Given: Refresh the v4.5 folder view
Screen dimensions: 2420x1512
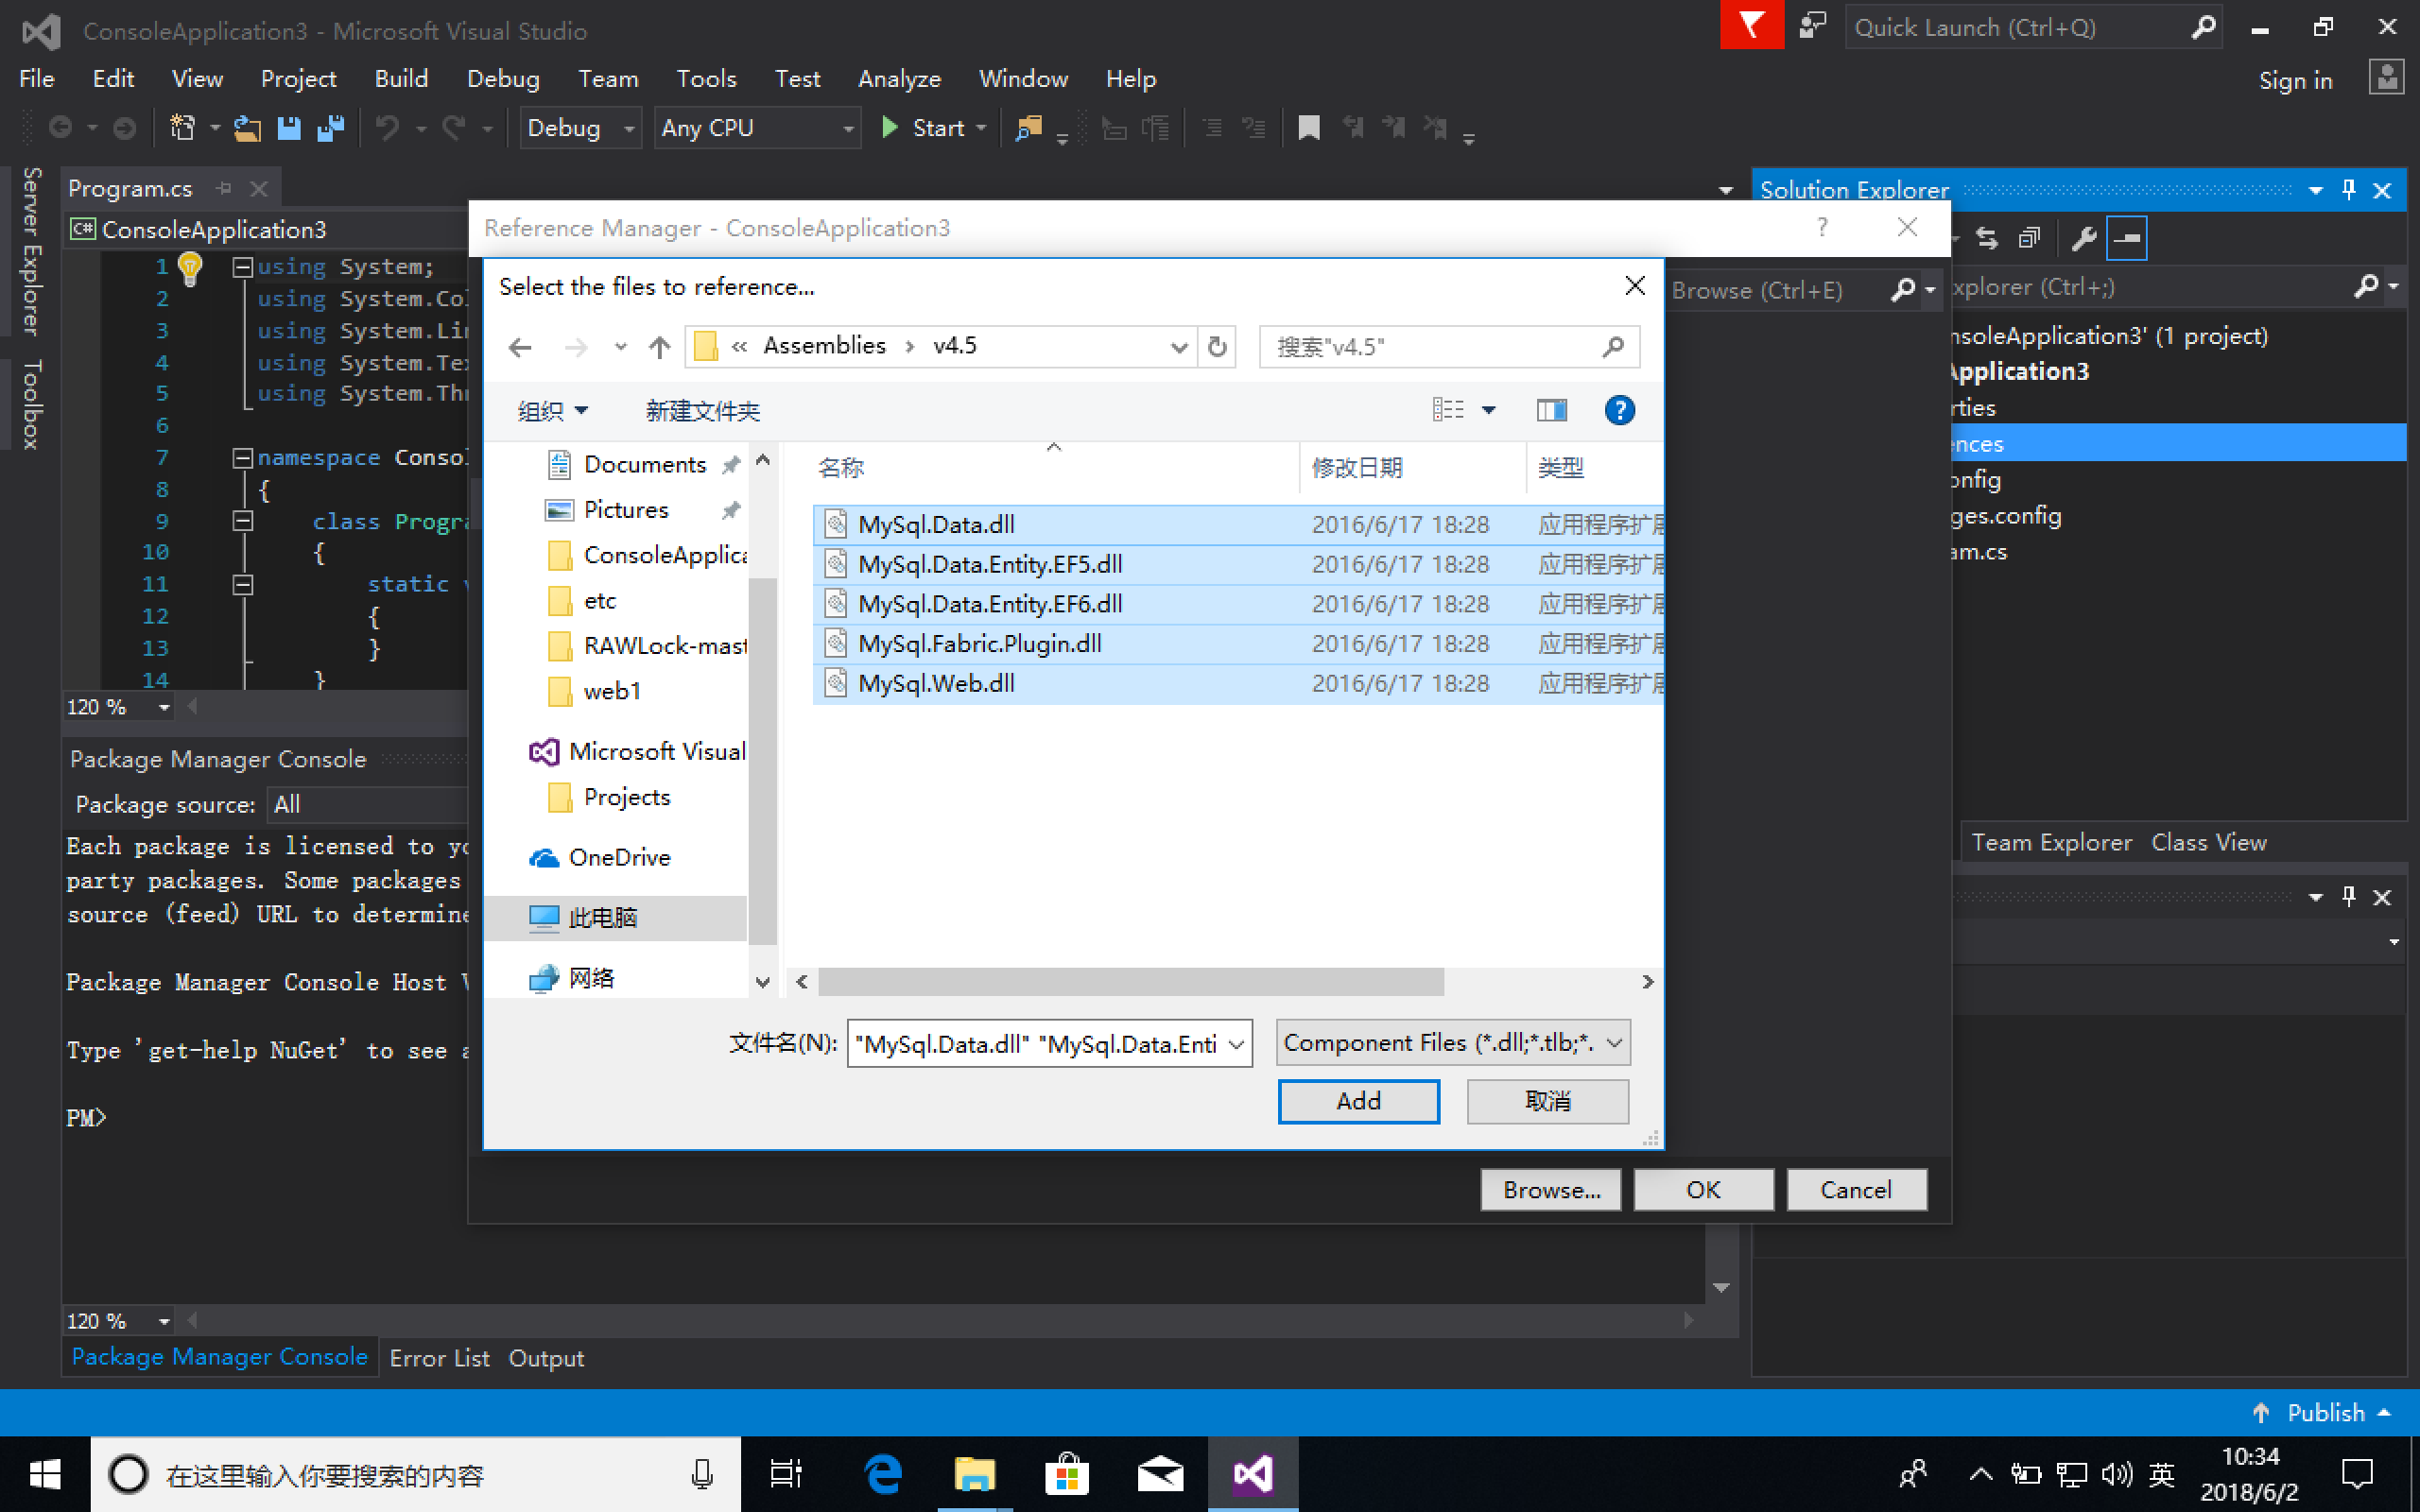Looking at the screenshot, I should pyautogui.click(x=1217, y=346).
